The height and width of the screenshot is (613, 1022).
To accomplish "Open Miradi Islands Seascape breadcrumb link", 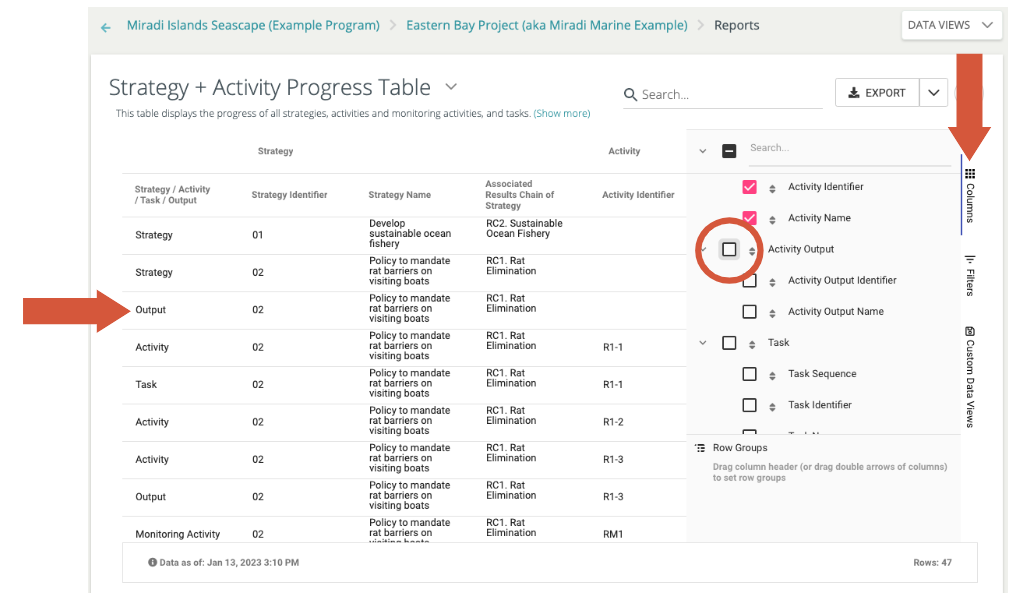I will (x=253, y=25).
